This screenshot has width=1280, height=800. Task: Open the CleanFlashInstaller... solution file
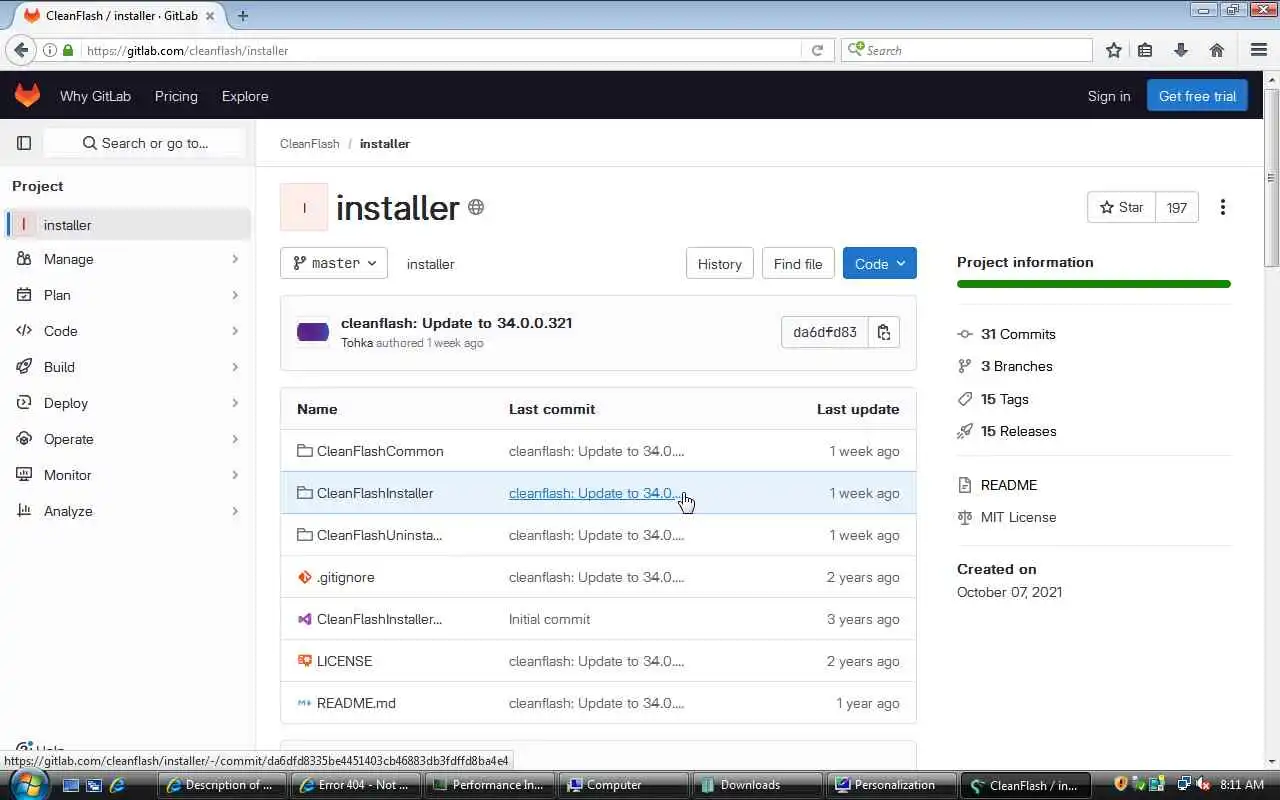379,619
